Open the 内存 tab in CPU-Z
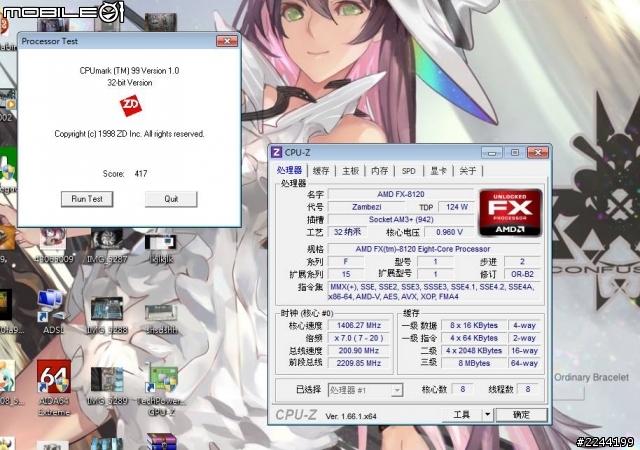The image size is (640, 450). click(380, 171)
